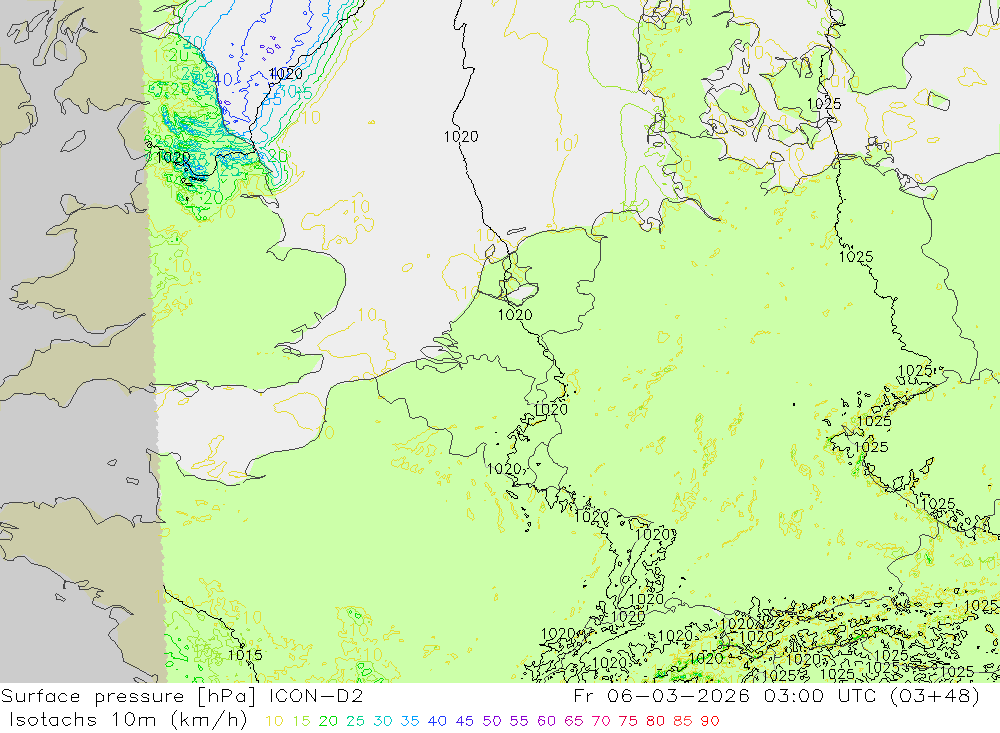Click the "ICON-D2" model name label
Screen dimensions: 1000x733
(316, 696)
